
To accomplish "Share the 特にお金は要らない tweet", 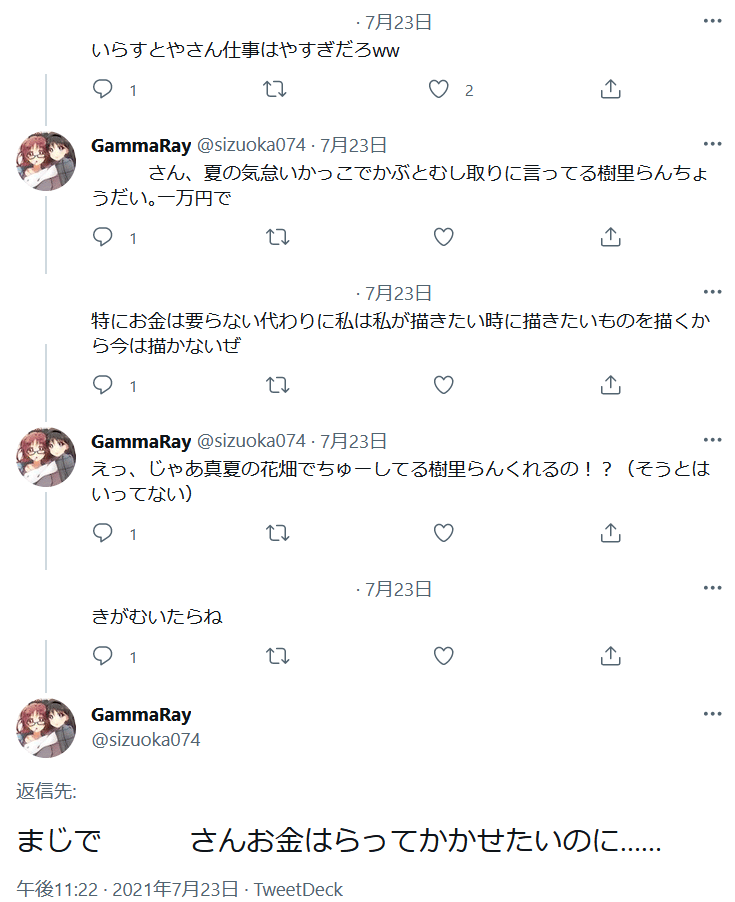I will coord(610,384).
